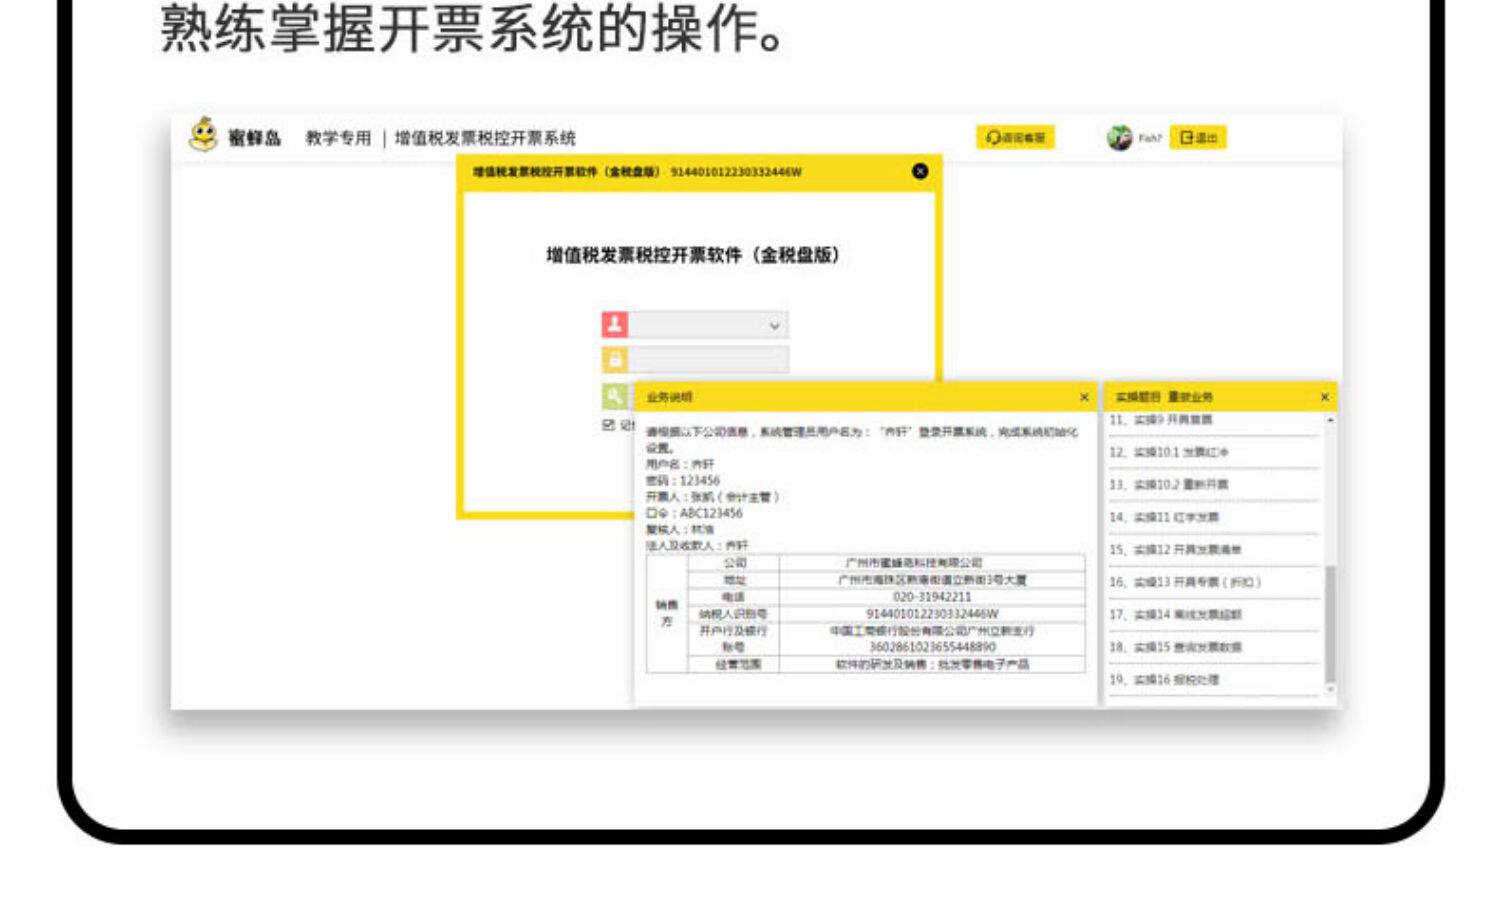The width and height of the screenshot is (1500, 922).
Task: Click the green key icon on login form
Action: (614, 395)
